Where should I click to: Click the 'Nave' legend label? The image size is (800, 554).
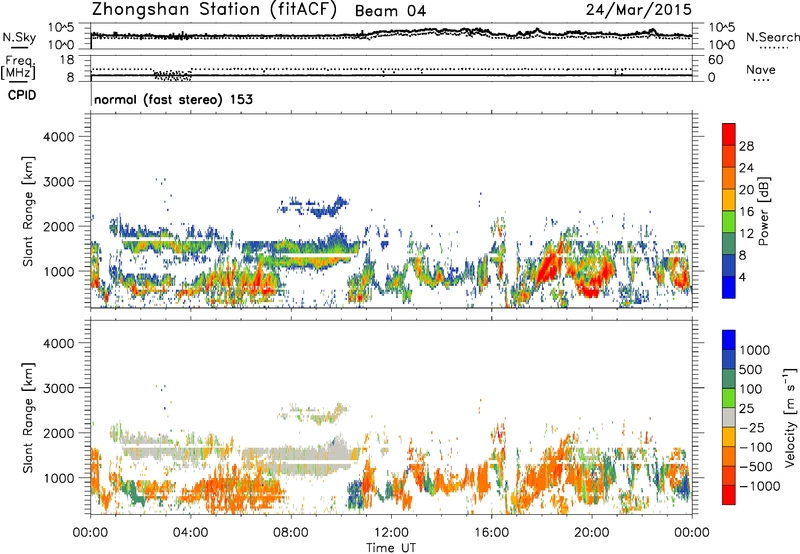[x=761, y=69]
